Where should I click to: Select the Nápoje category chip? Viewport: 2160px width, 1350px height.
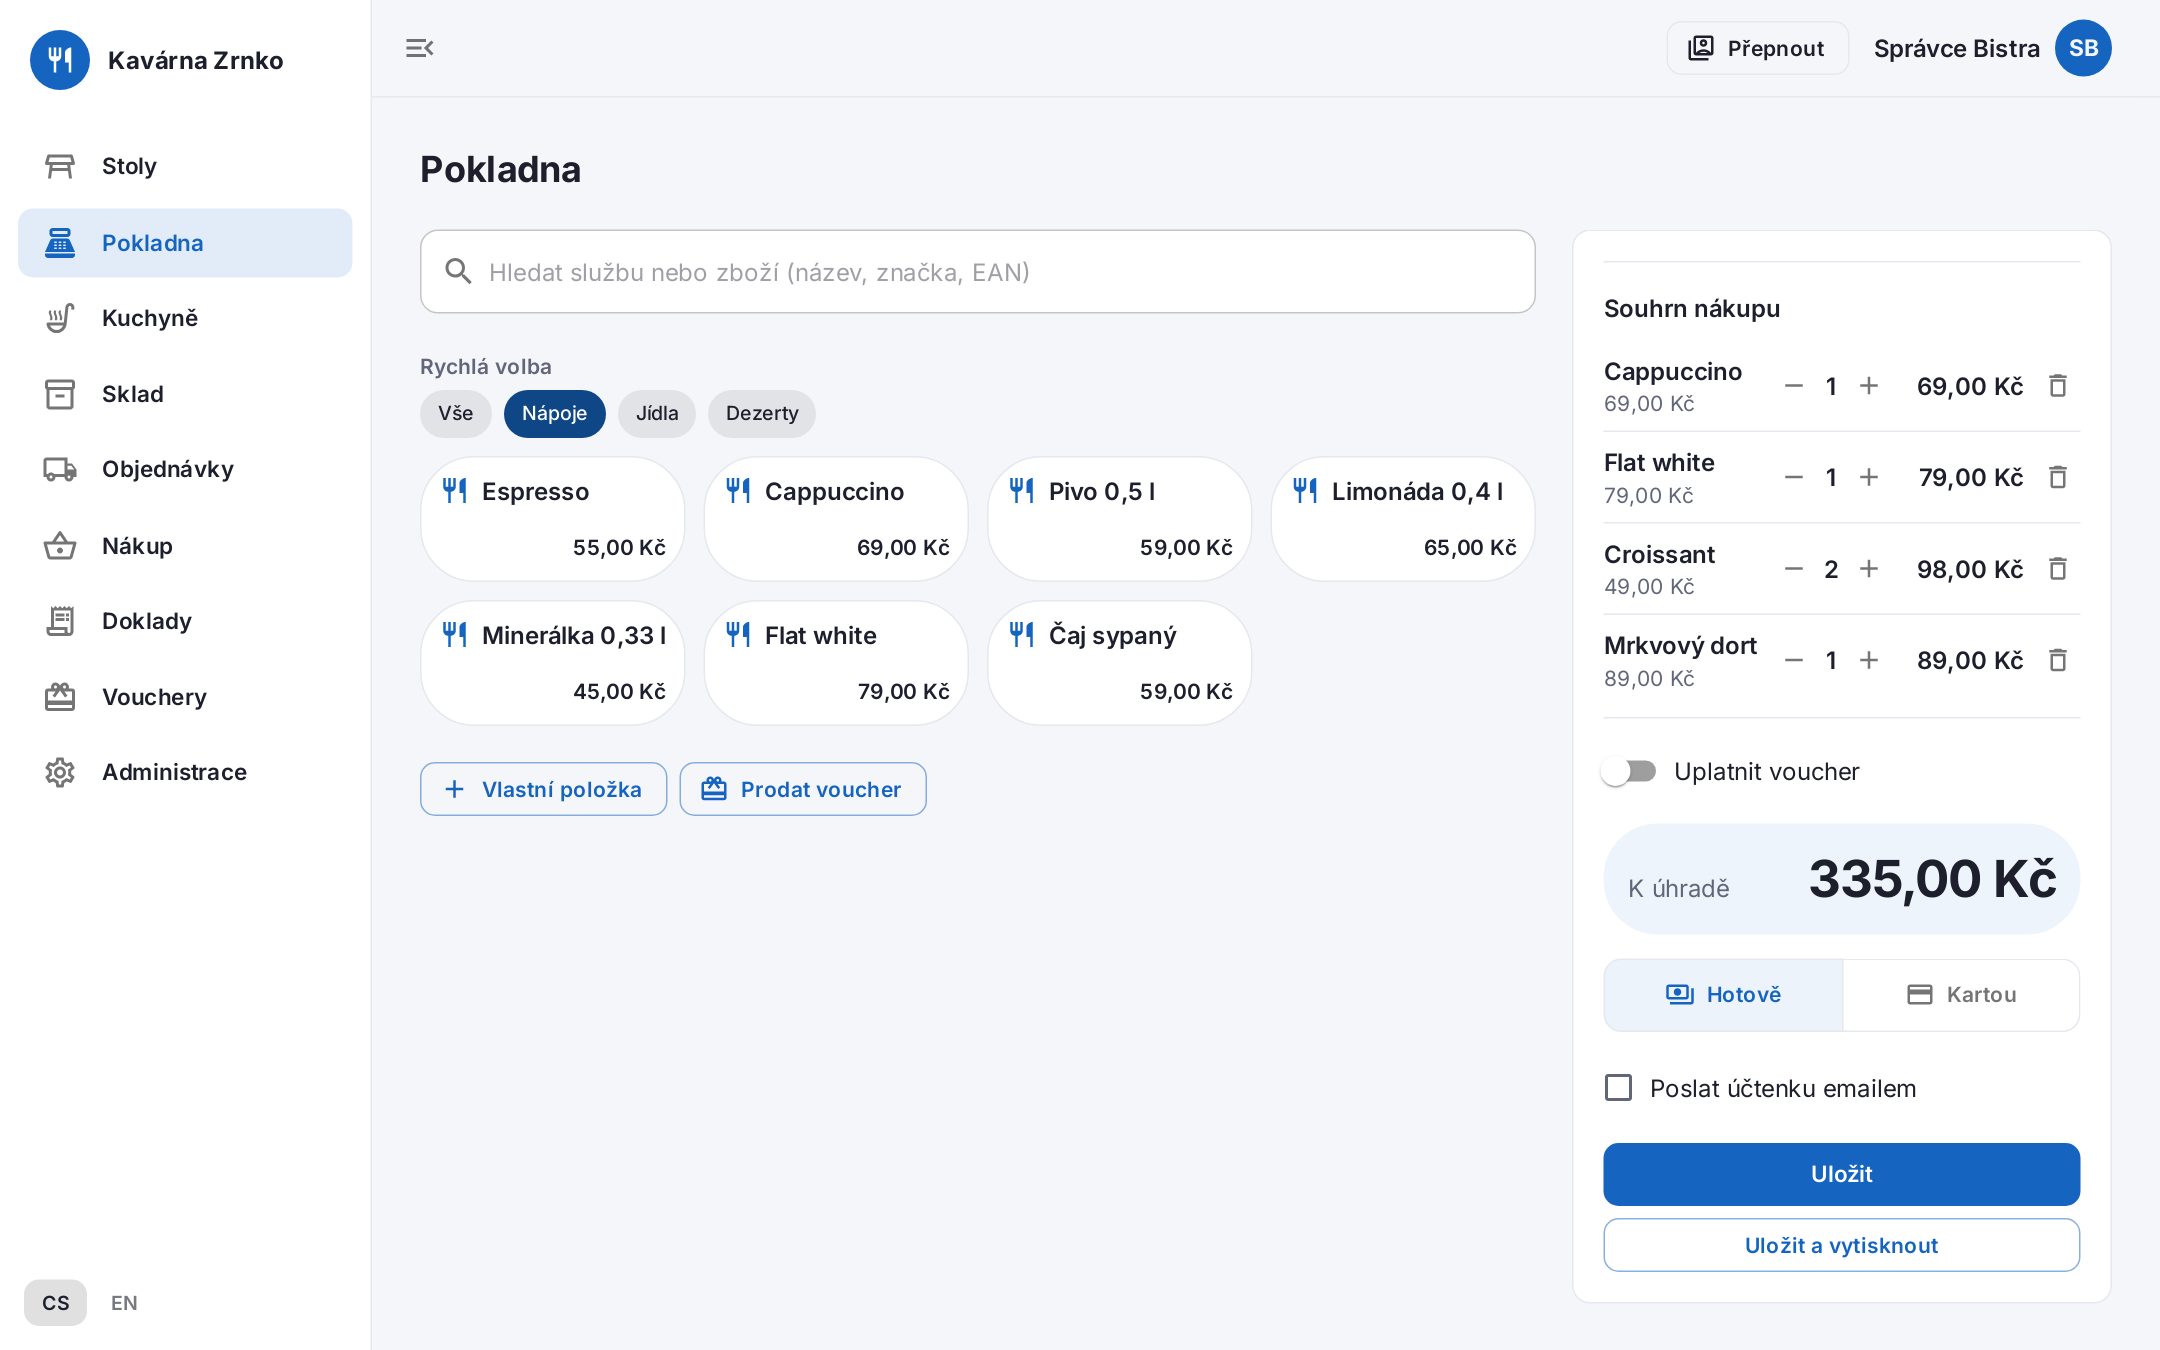pyautogui.click(x=554, y=413)
